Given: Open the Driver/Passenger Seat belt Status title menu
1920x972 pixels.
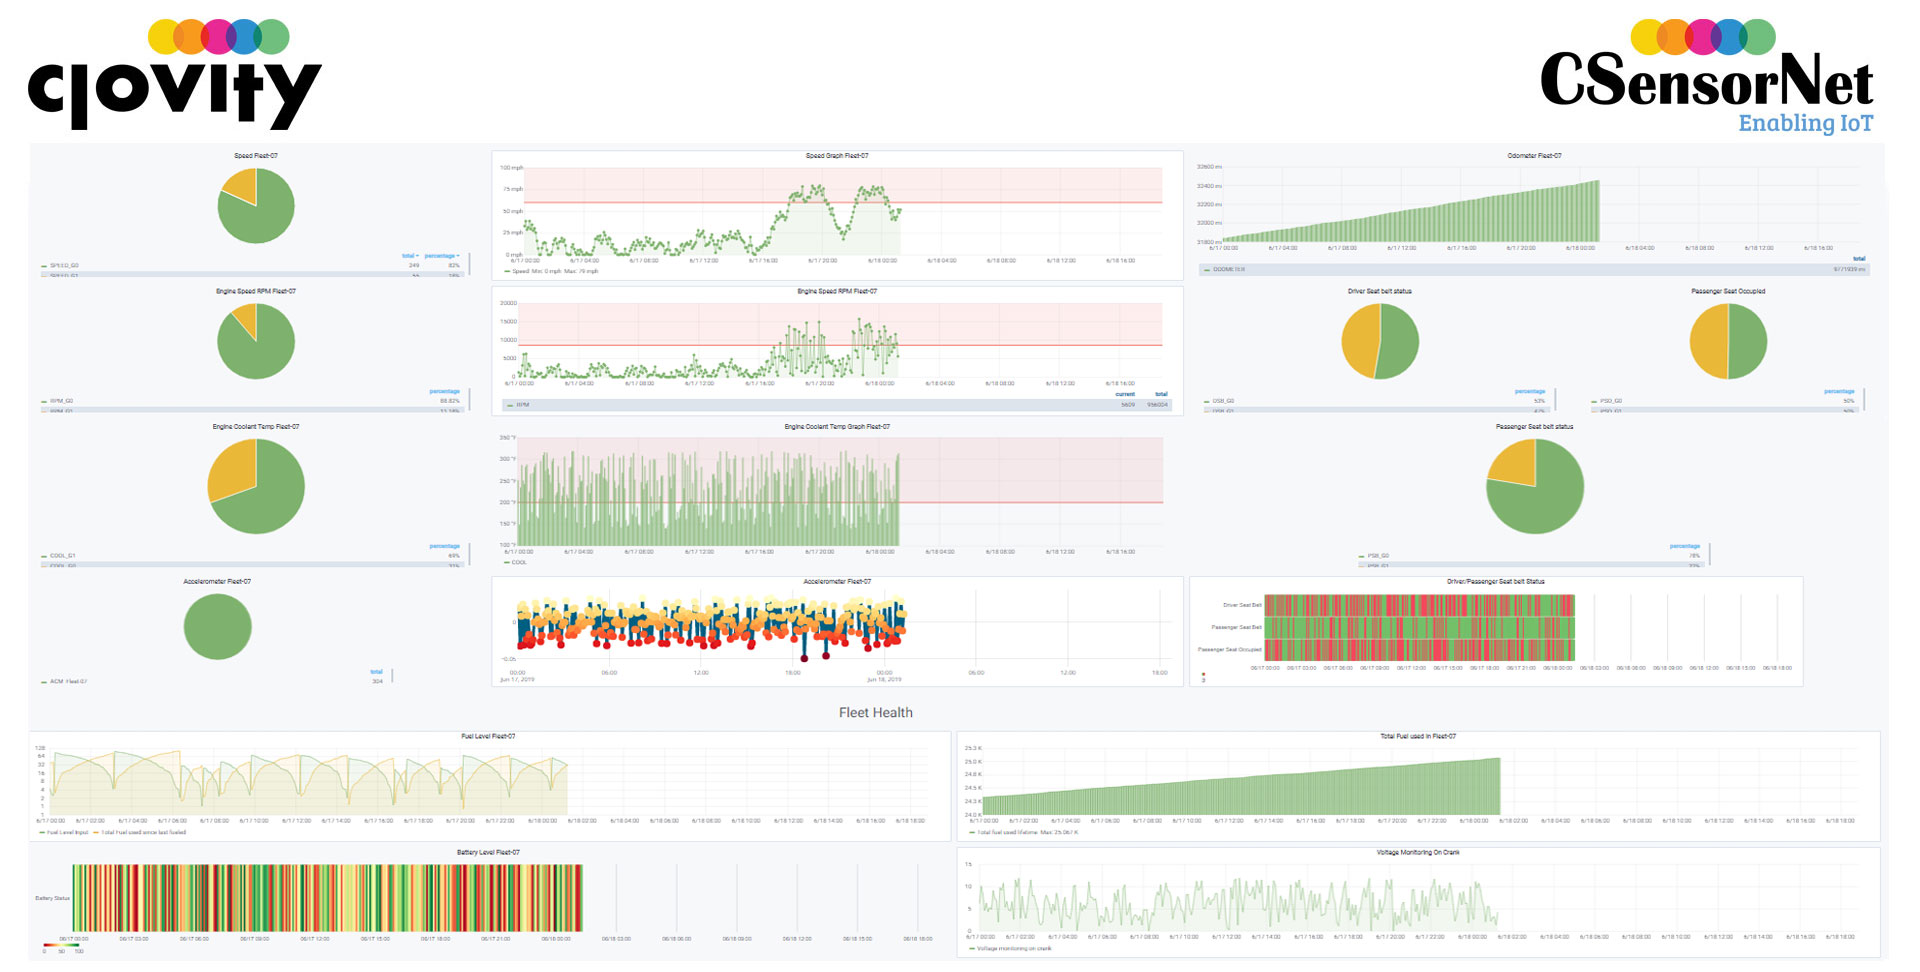Looking at the screenshot, I should pos(1495,582).
